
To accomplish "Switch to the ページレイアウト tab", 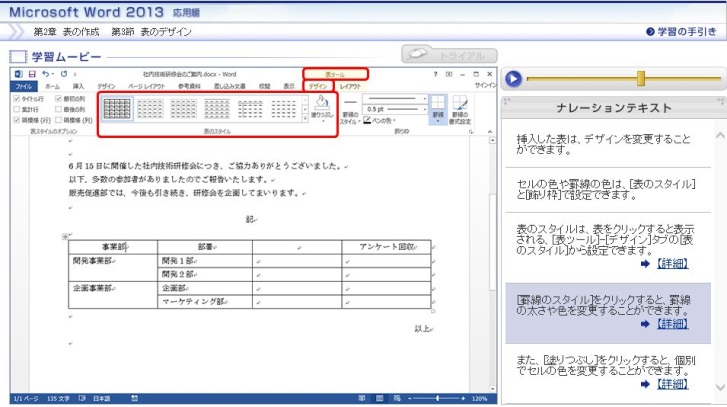I will click(x=147, y=87).
